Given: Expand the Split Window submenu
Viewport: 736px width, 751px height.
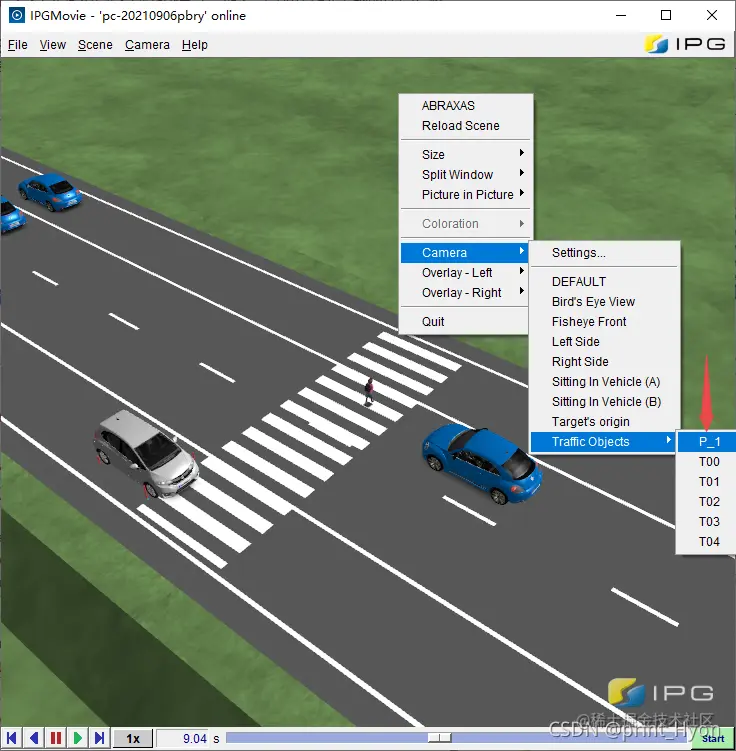Looking at the screenshot, I should click(x=466, y=174).
